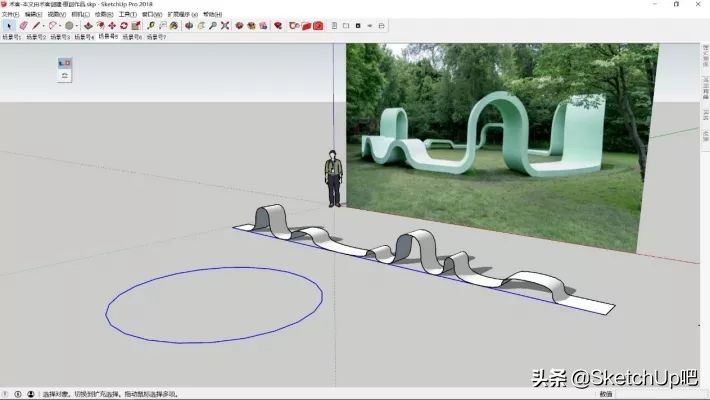This screenshot has height=400, width=710.
Task: Open the 扩展程序 extensions menu
Action: coord(181,15)
